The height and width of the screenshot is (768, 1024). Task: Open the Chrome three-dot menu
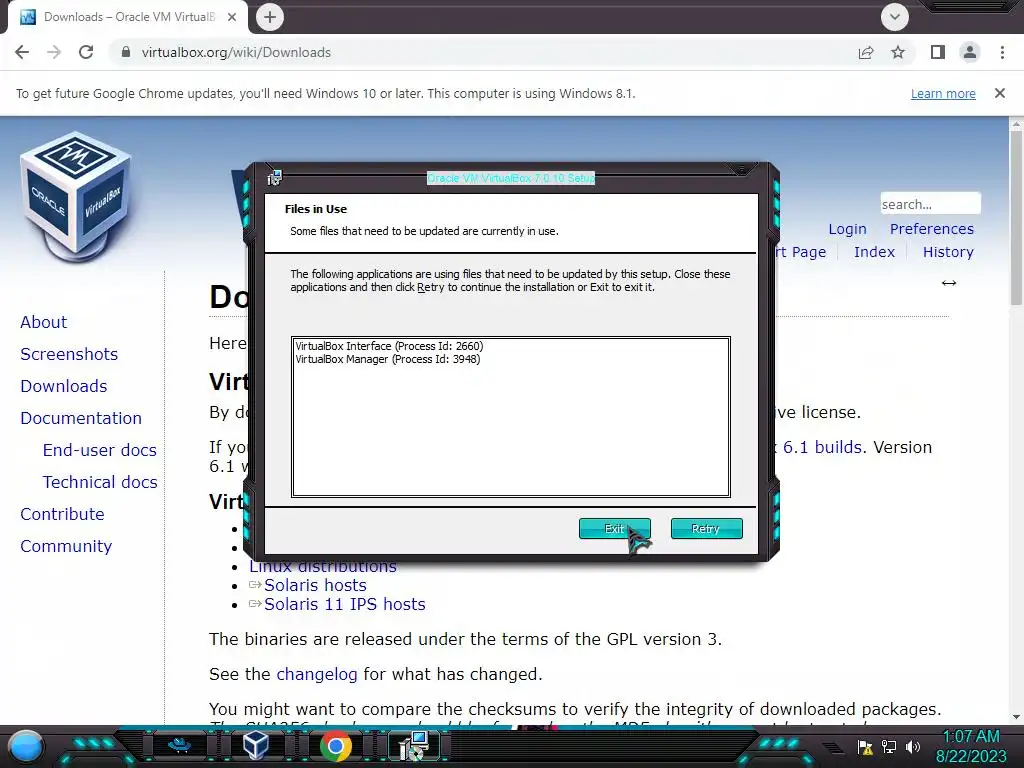[x=1002, y=52]
